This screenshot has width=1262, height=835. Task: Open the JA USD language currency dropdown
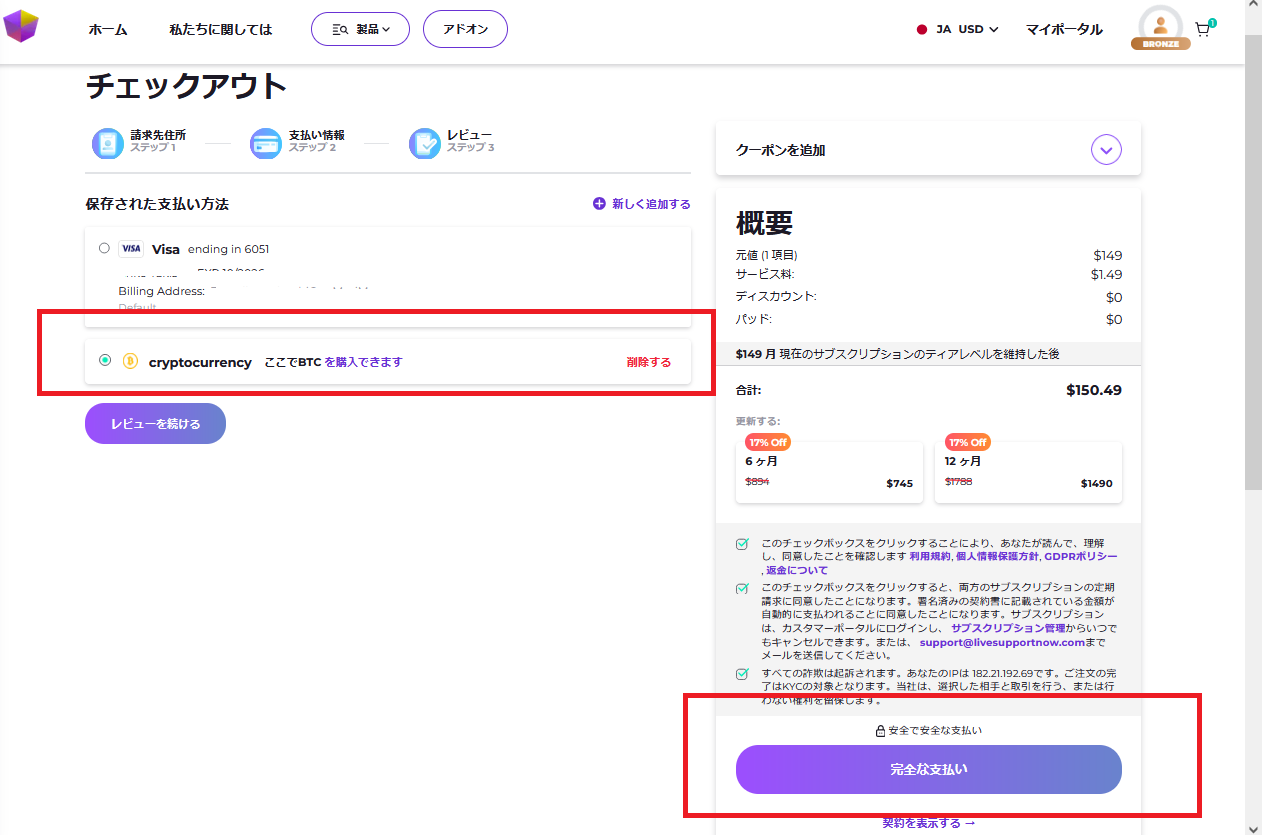(958, 29)
